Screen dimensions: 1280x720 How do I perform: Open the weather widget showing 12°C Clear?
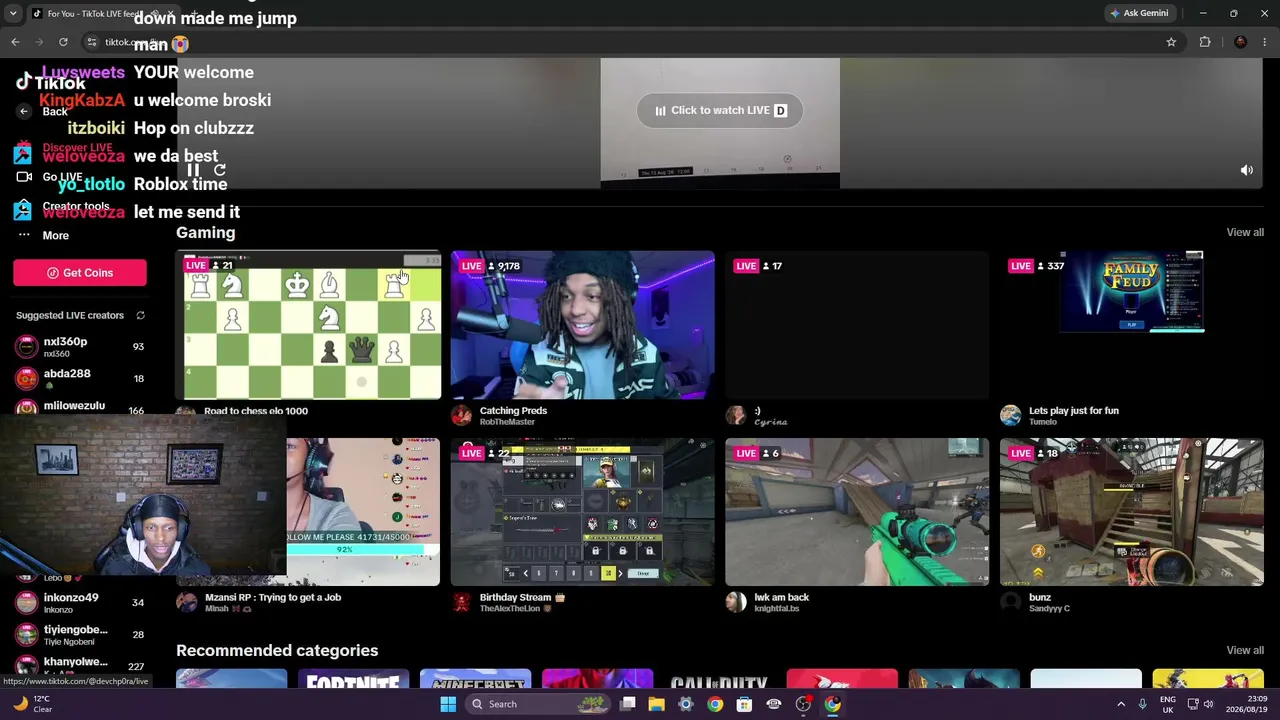click(x=32, y=704)
